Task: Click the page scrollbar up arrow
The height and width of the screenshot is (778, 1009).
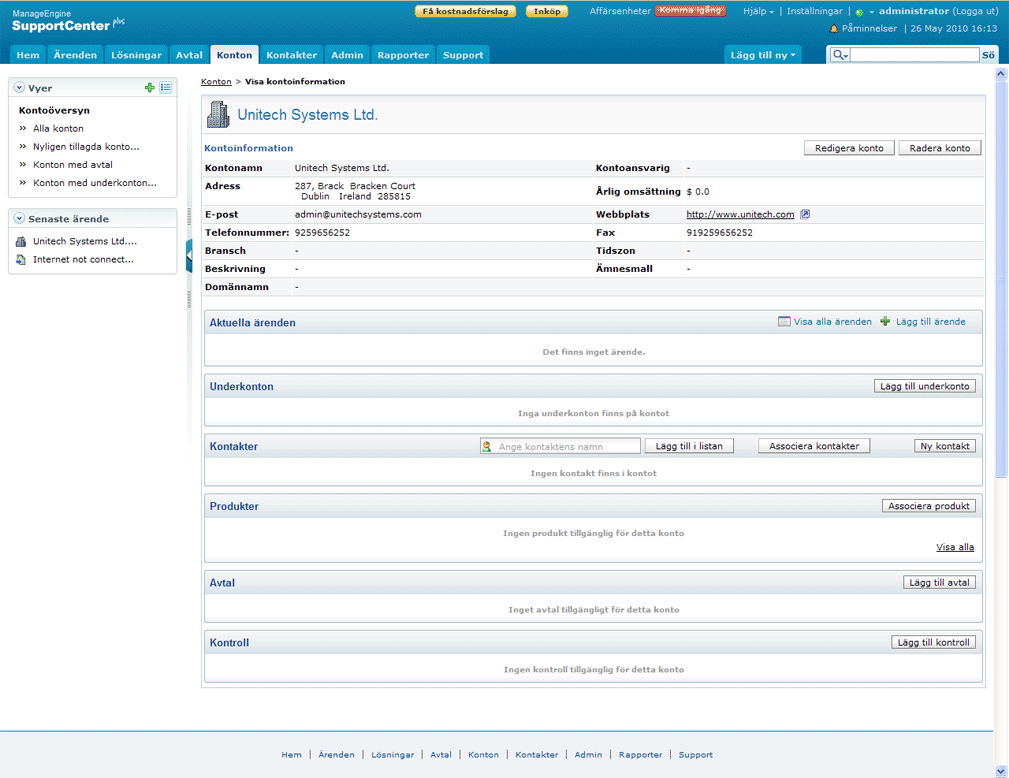Action: tap(1001, 73)
